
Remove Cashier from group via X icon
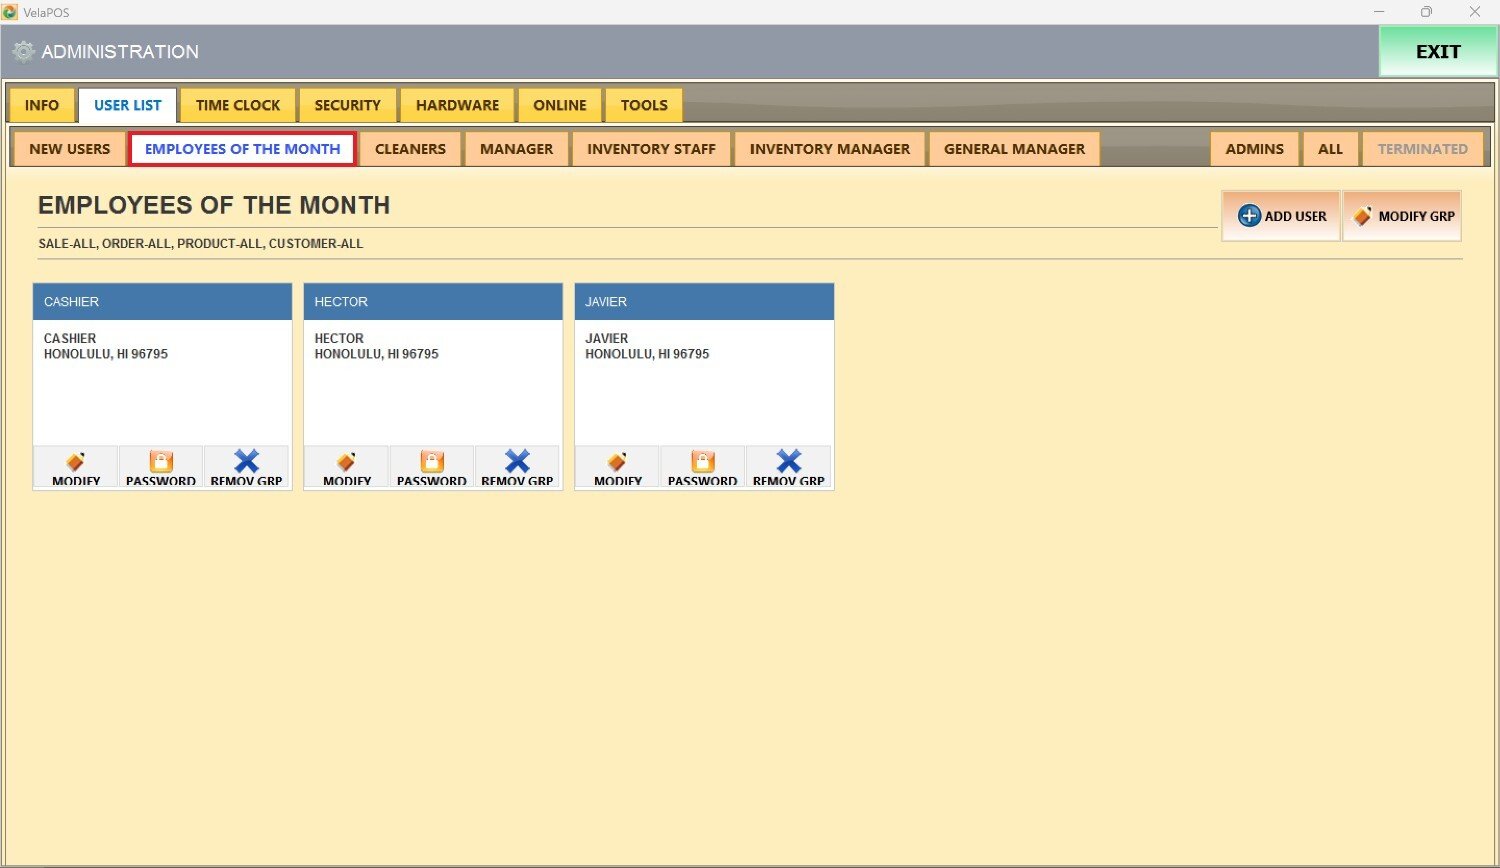[x=246, y=461]
